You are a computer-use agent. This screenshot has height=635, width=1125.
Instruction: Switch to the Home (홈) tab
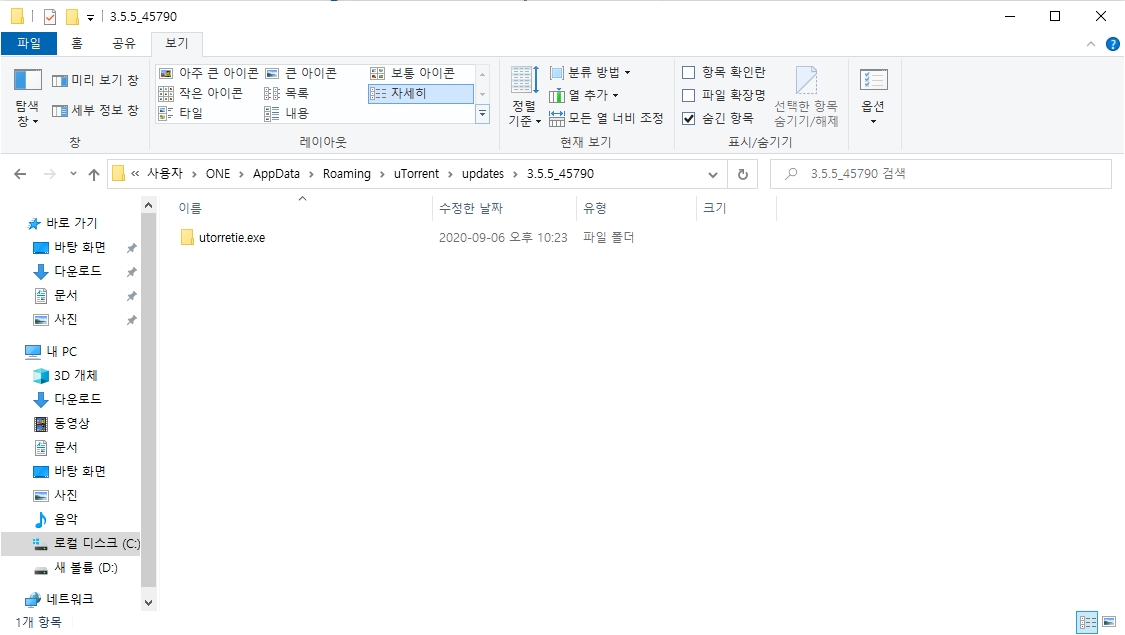[x=77, y=43]
